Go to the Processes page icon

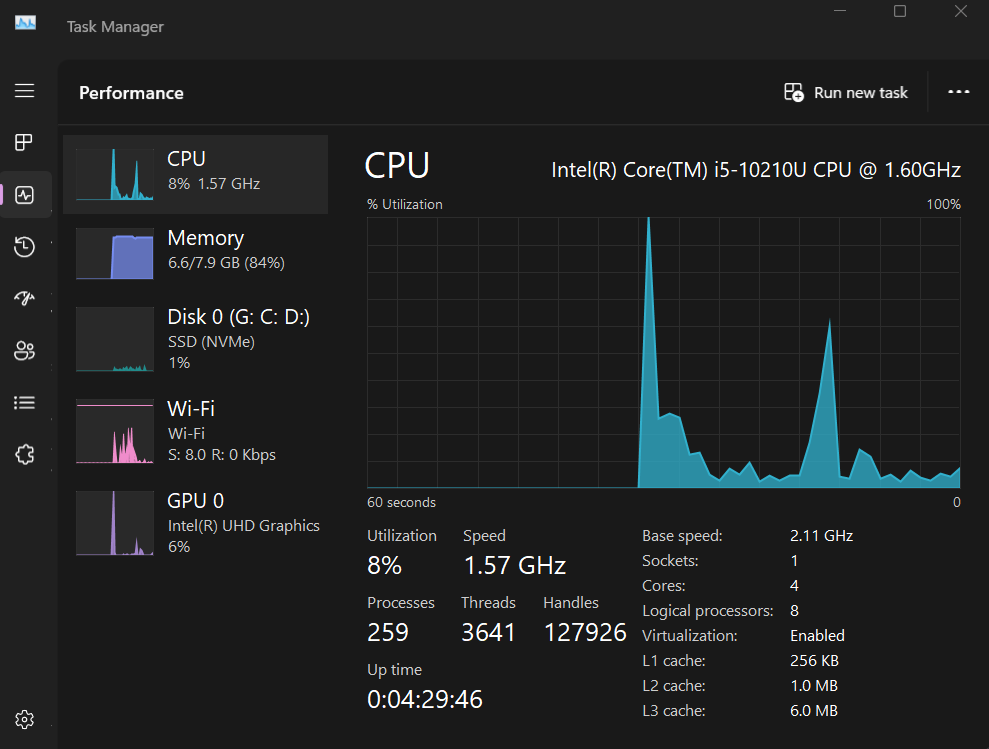click(24, 143)
